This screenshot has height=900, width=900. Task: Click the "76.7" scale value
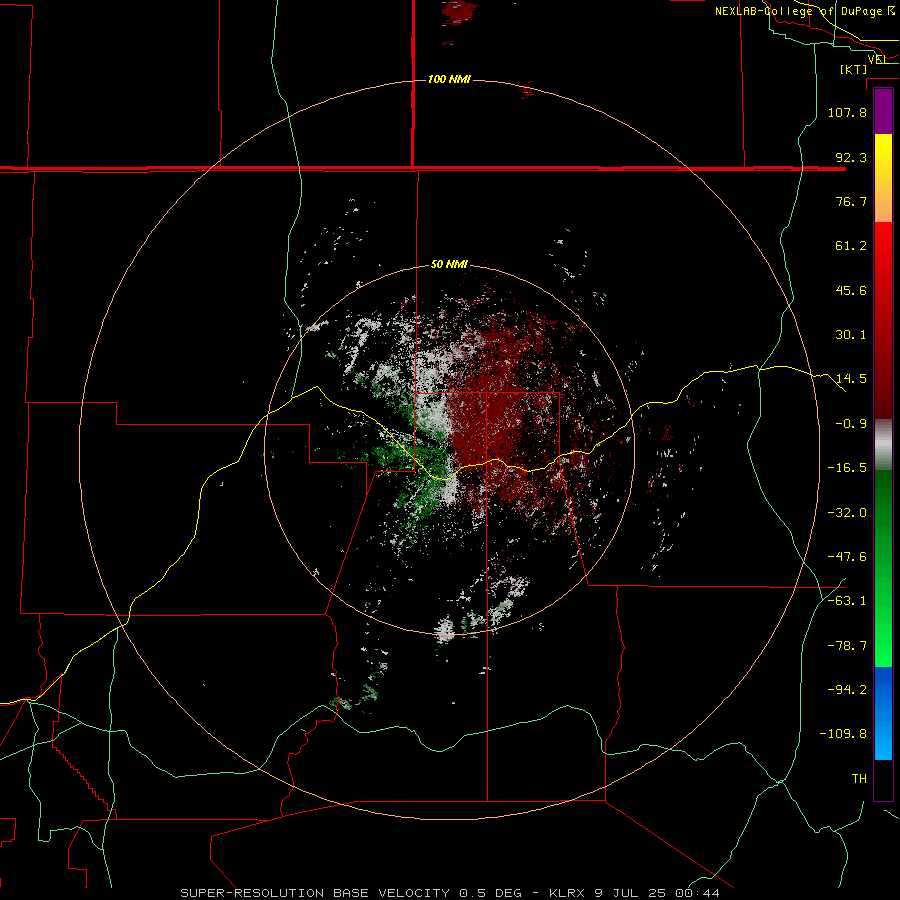click(x=851, y=201)
